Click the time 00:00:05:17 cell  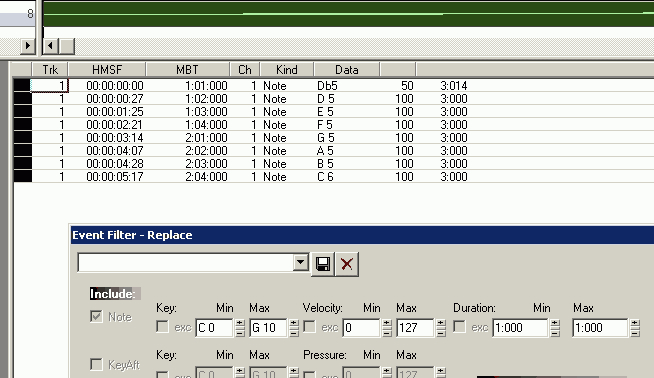(115, 177)
